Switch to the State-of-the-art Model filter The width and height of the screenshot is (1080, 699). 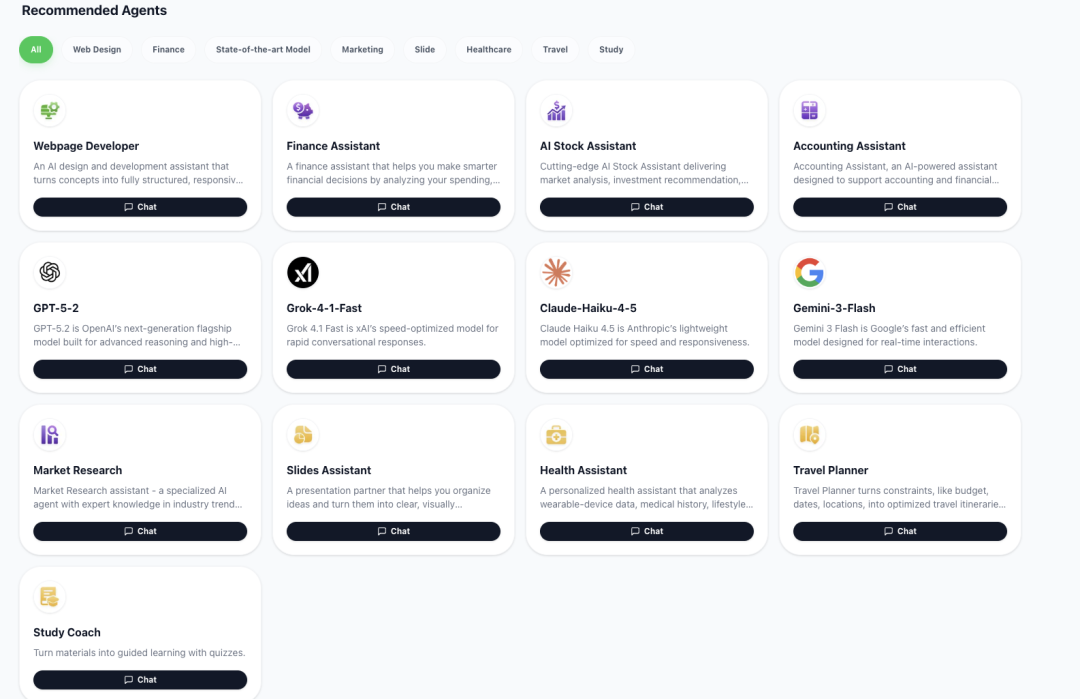pyautogui.click(x=263, y=49)
